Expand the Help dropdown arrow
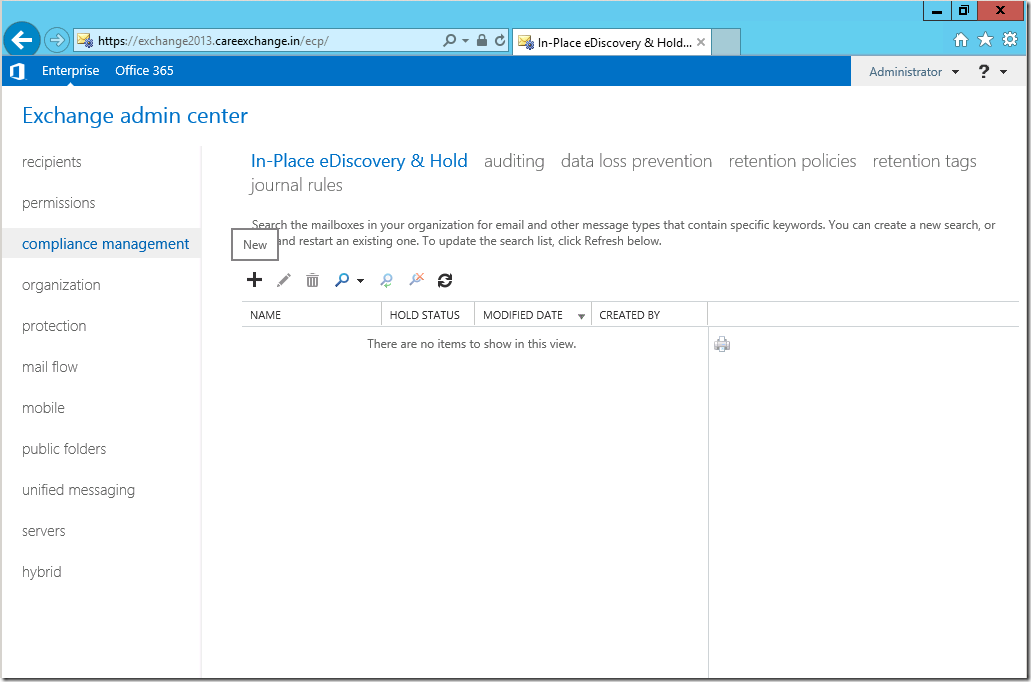1031x682 pixels. point(1003,72)
